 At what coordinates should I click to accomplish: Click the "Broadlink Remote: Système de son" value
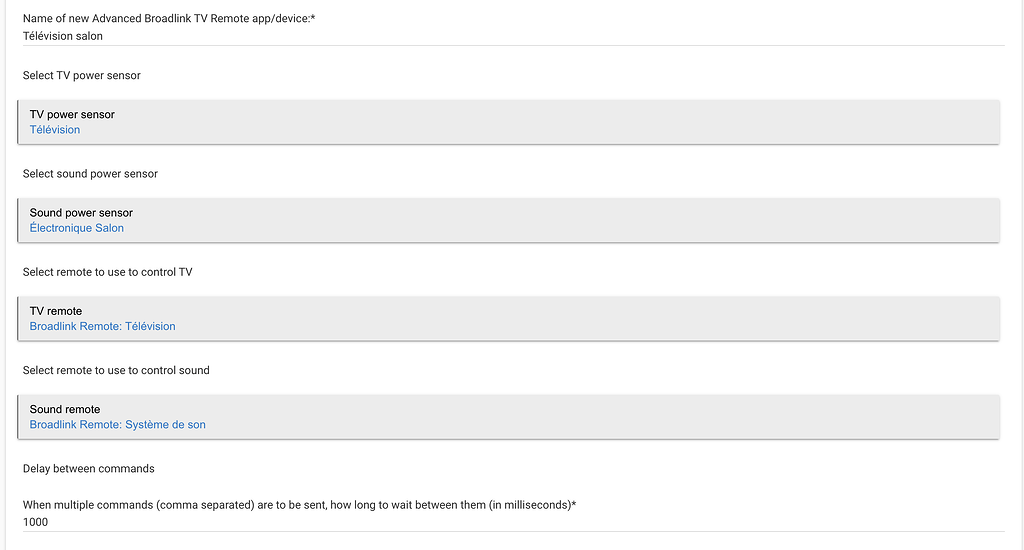pos(117,424)
